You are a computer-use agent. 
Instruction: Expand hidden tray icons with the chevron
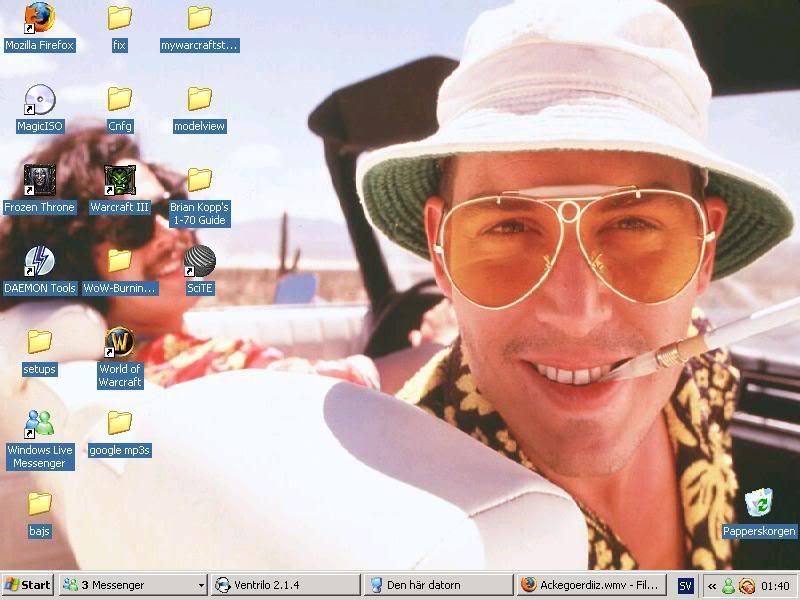point(712,586)
